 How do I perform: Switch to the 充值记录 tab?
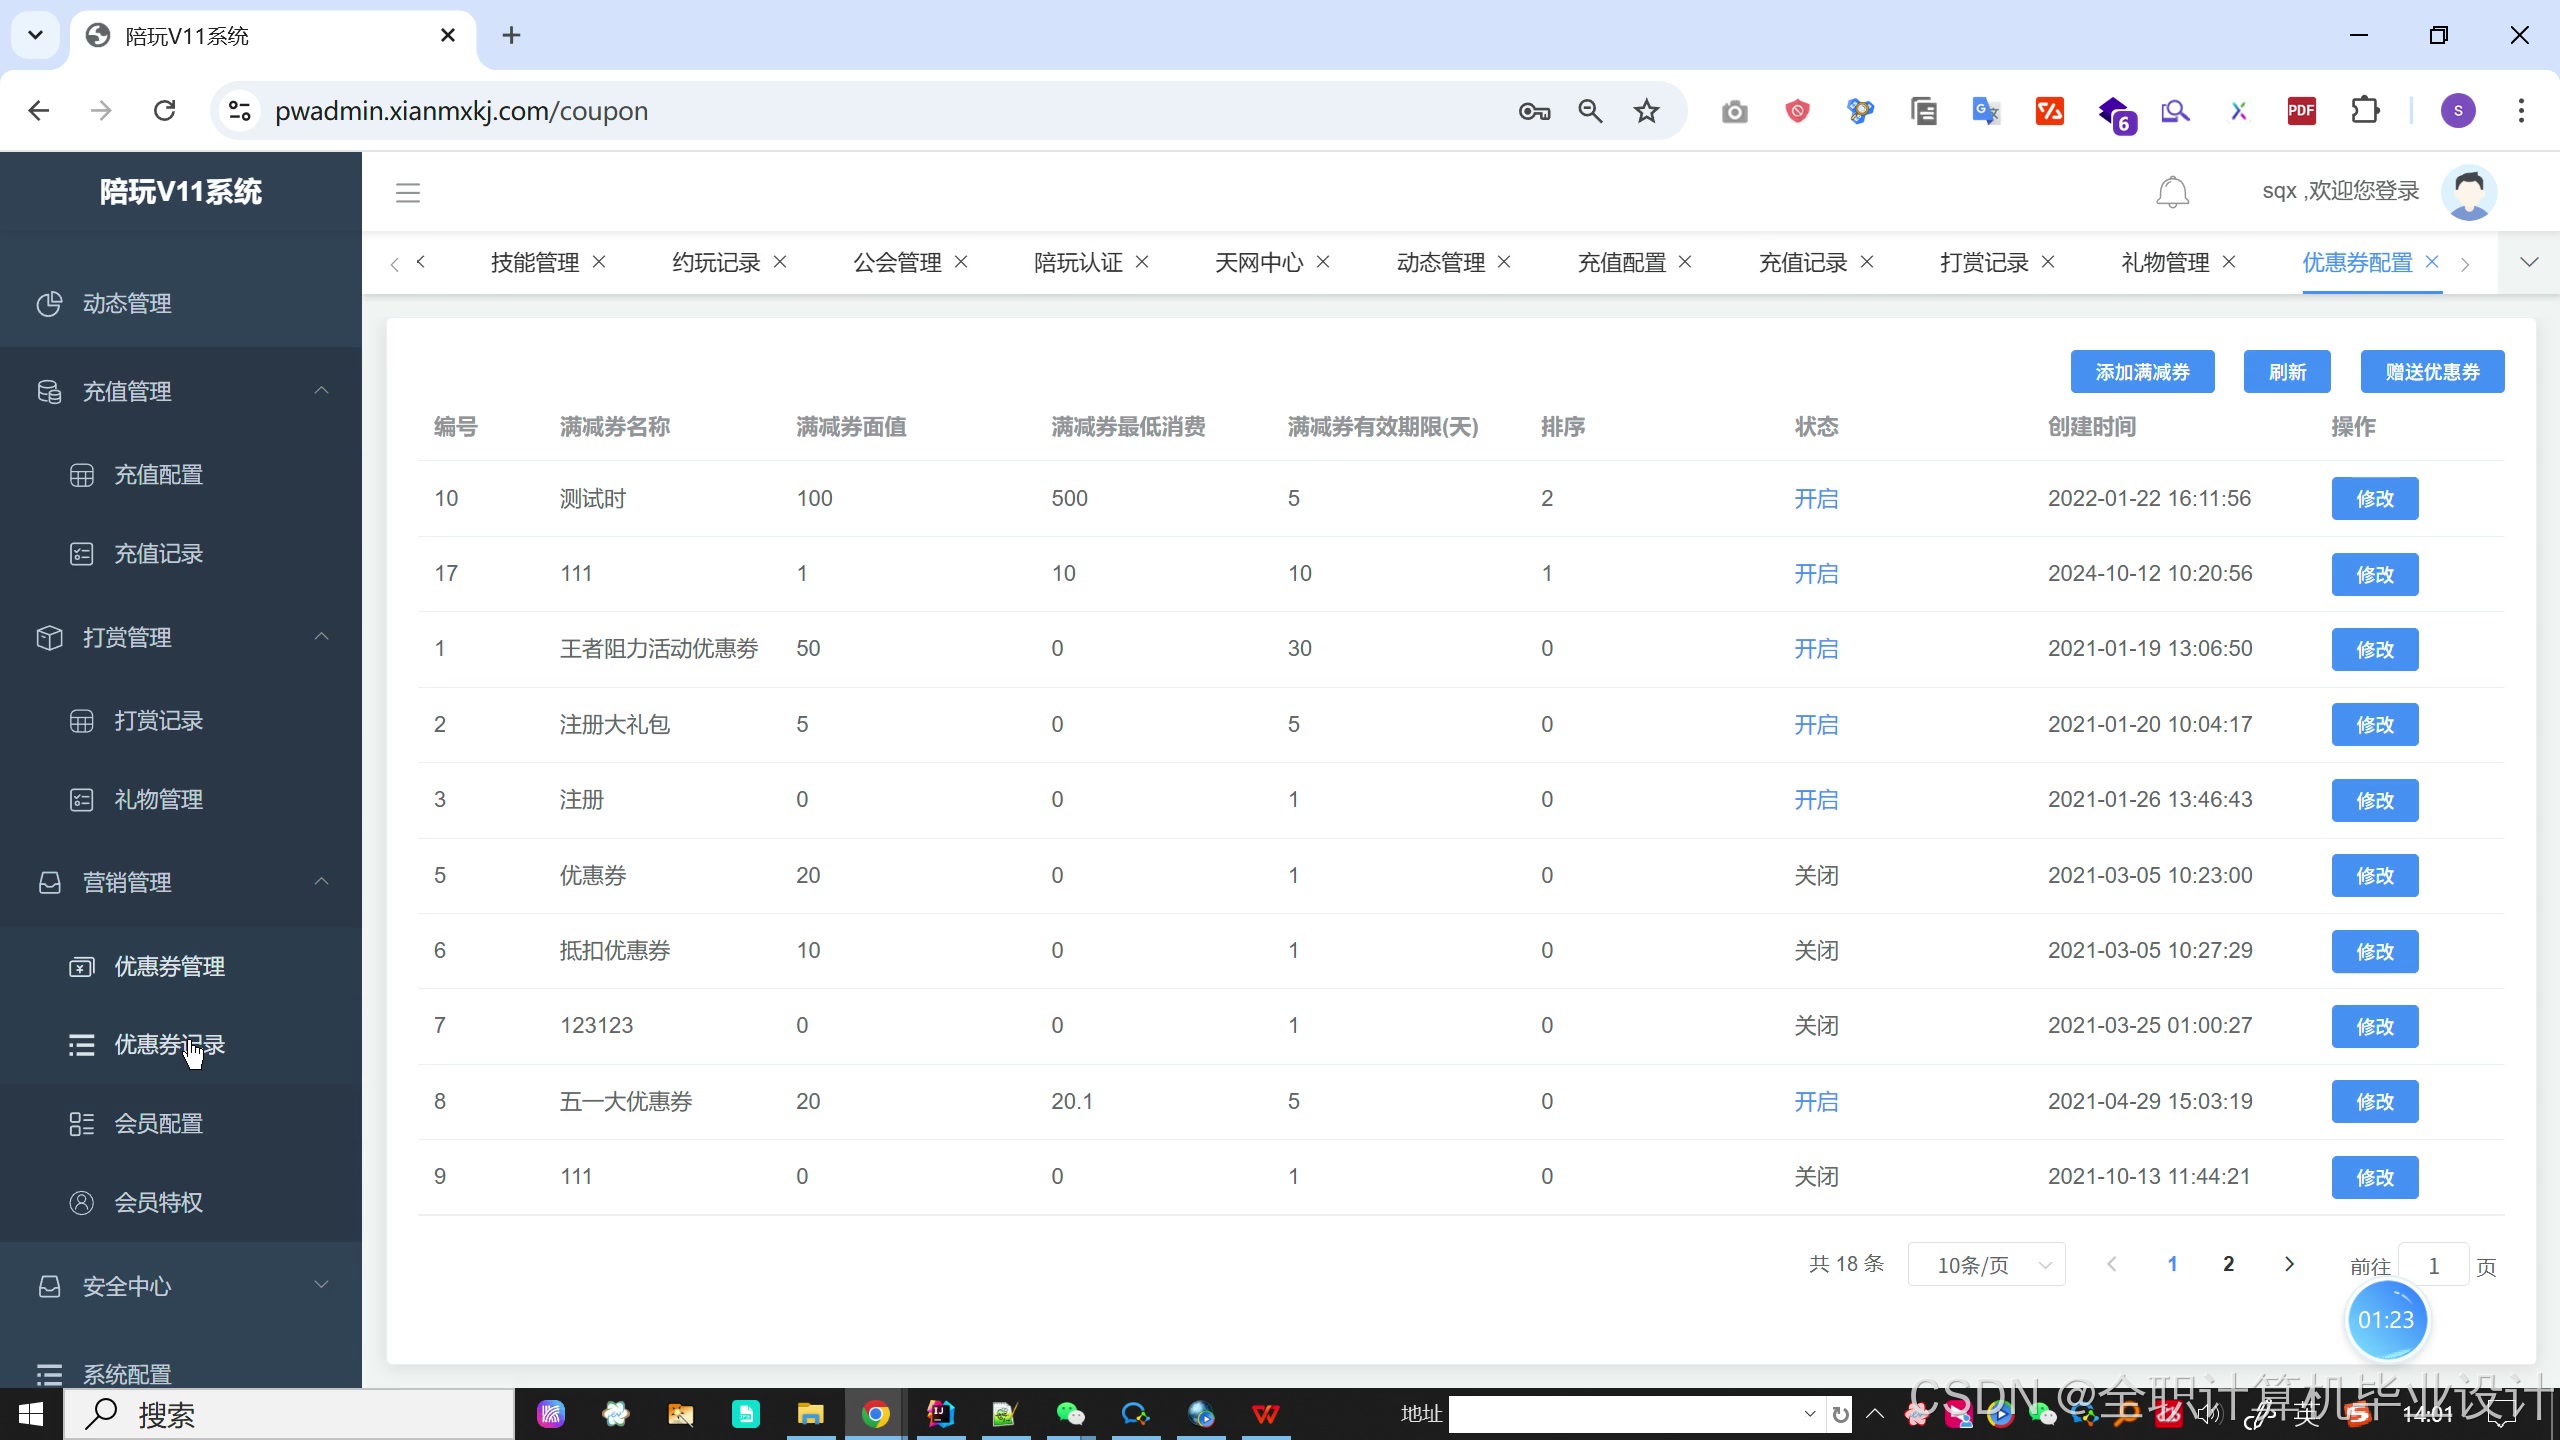click(x=1803, y=263)
